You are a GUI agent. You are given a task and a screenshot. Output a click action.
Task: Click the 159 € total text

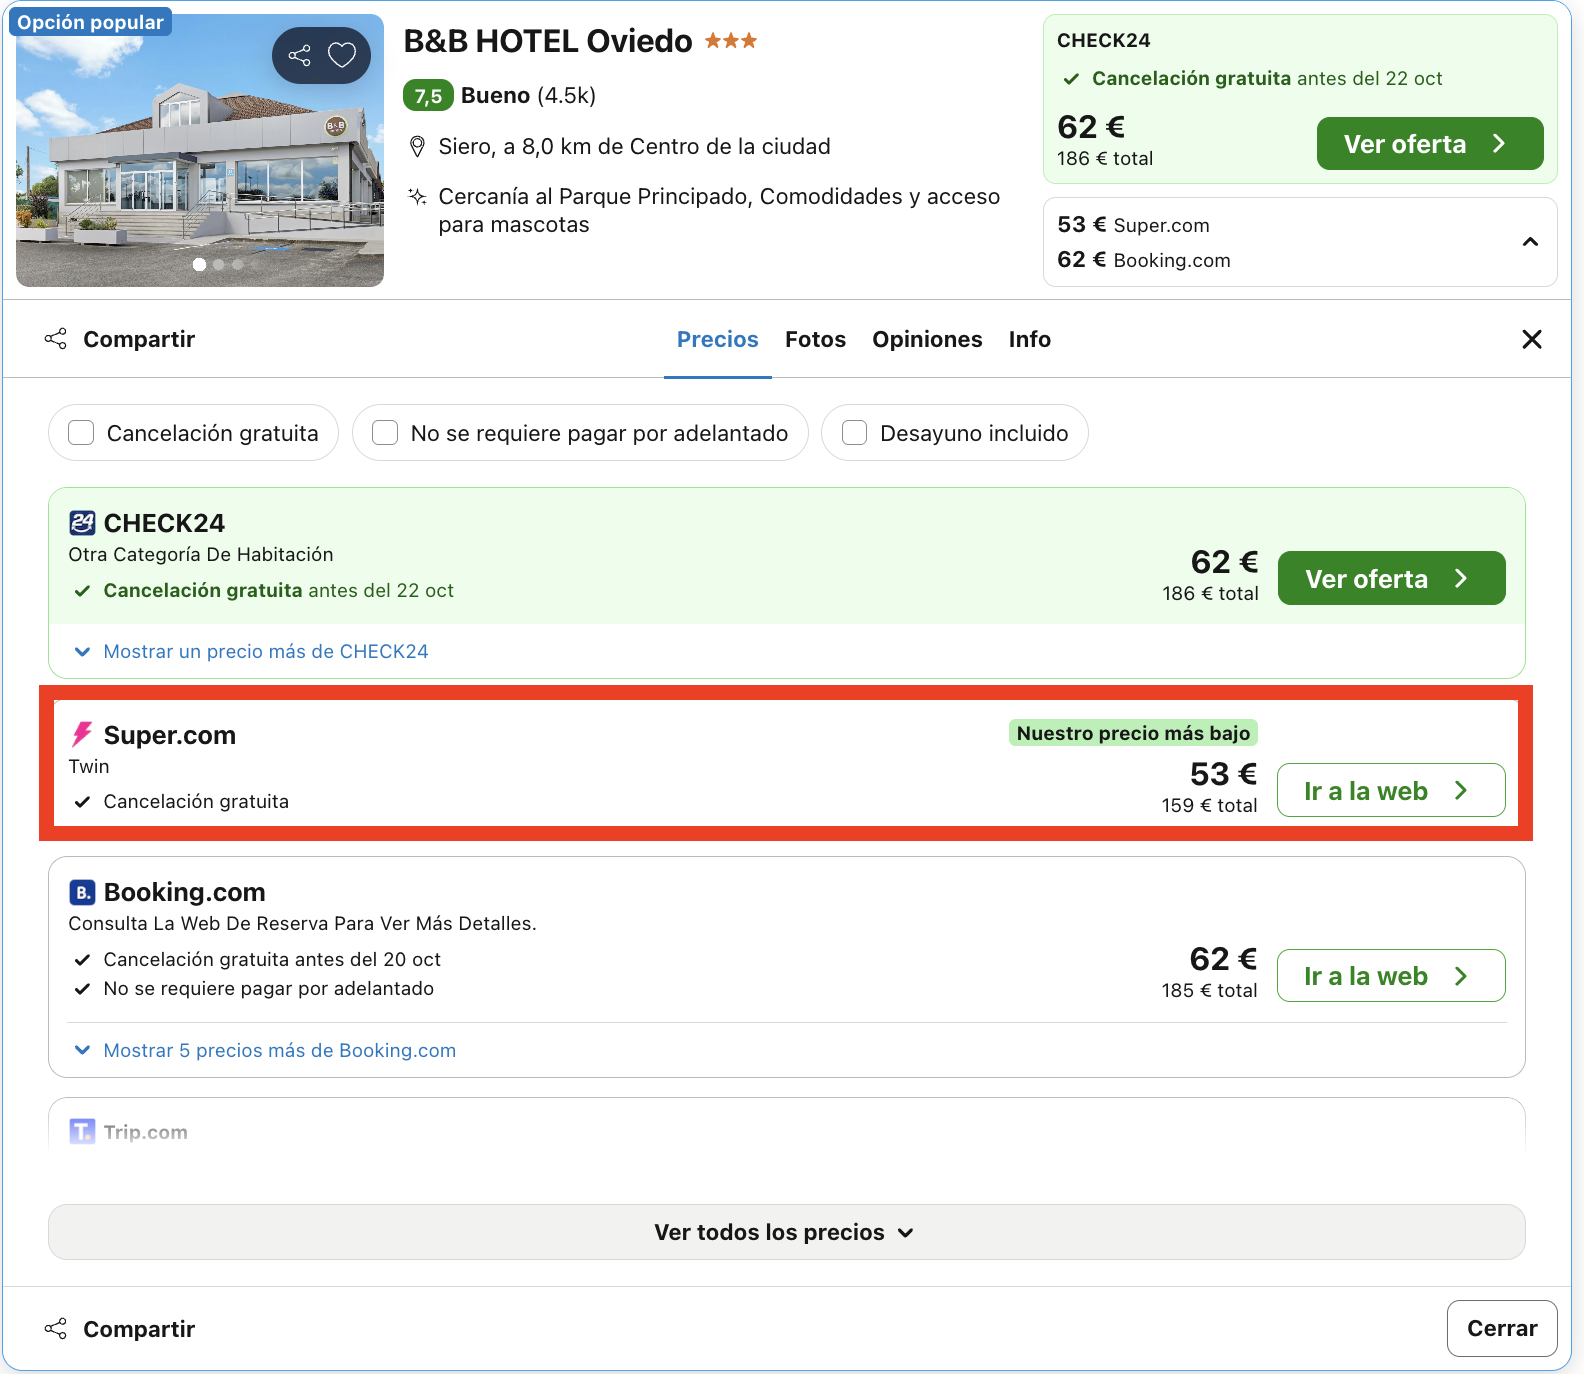[x=1209, y=805]
